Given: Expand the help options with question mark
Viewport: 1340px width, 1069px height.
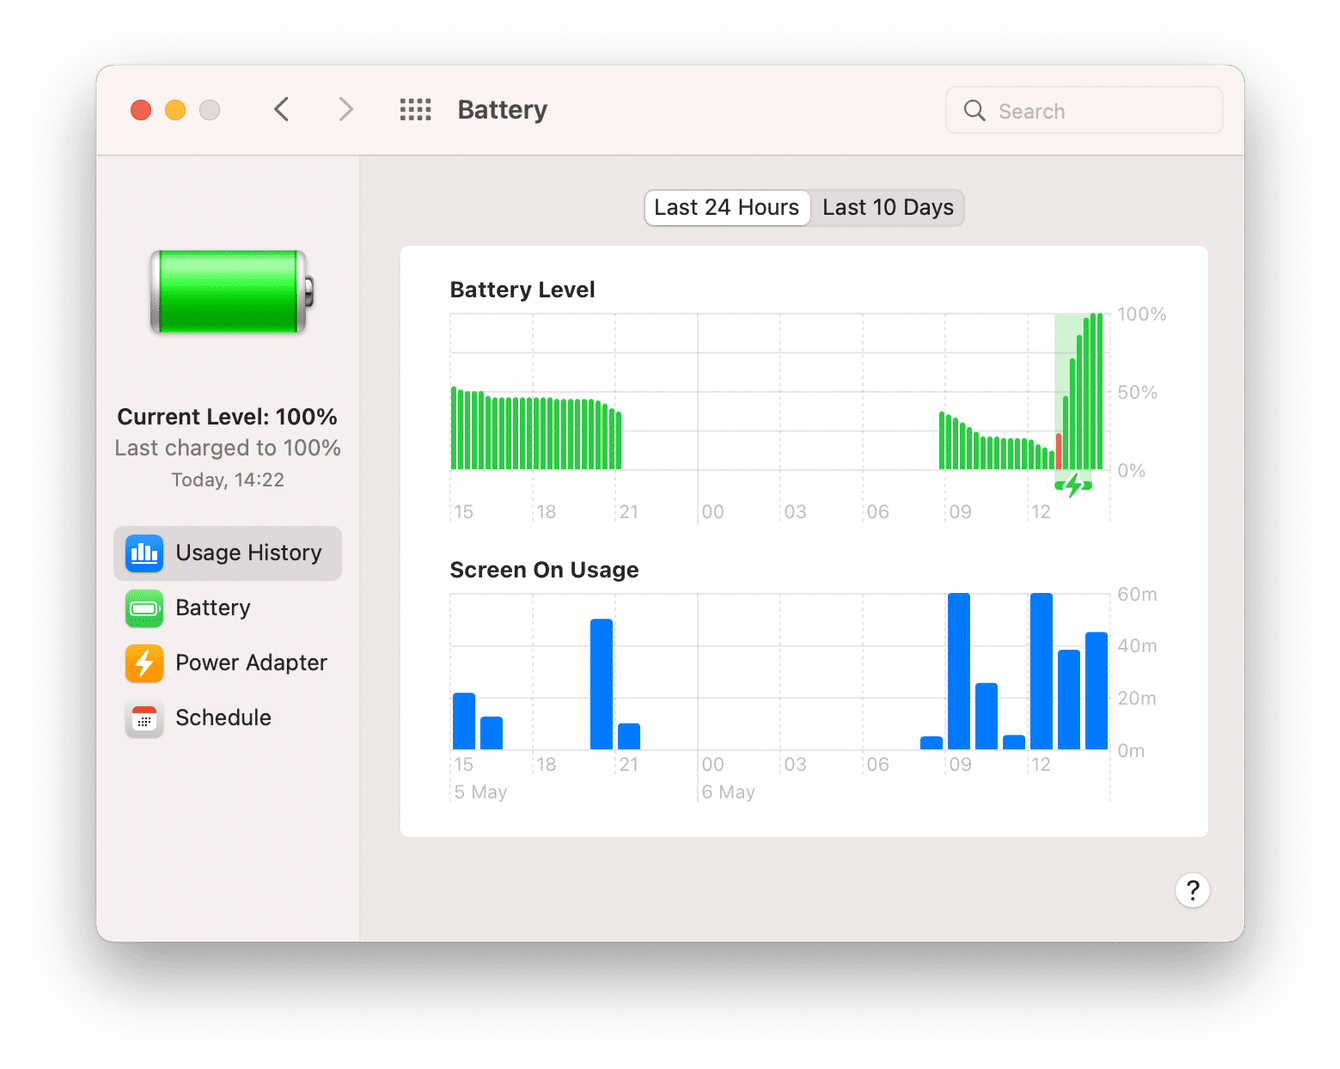Looking at the screenshot, I should 1192,890.
